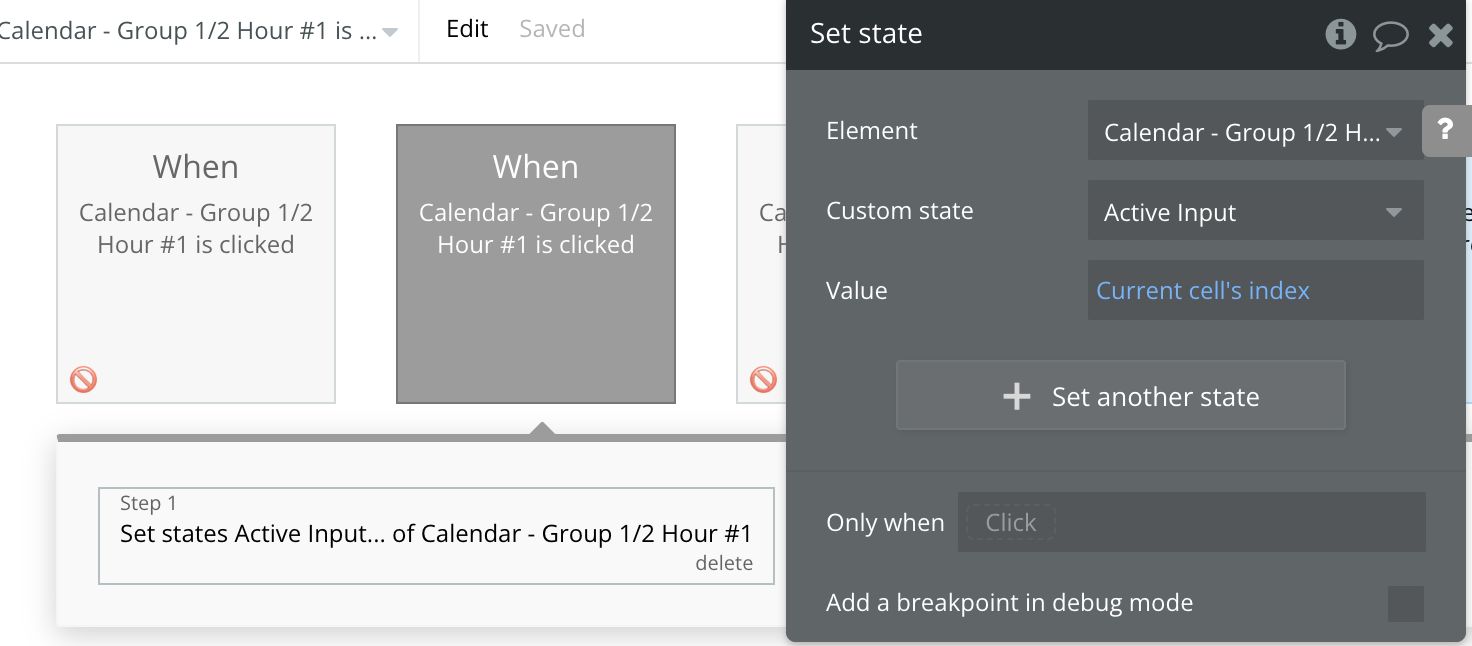Select the highlighted dark When event box

coord(536,264)
